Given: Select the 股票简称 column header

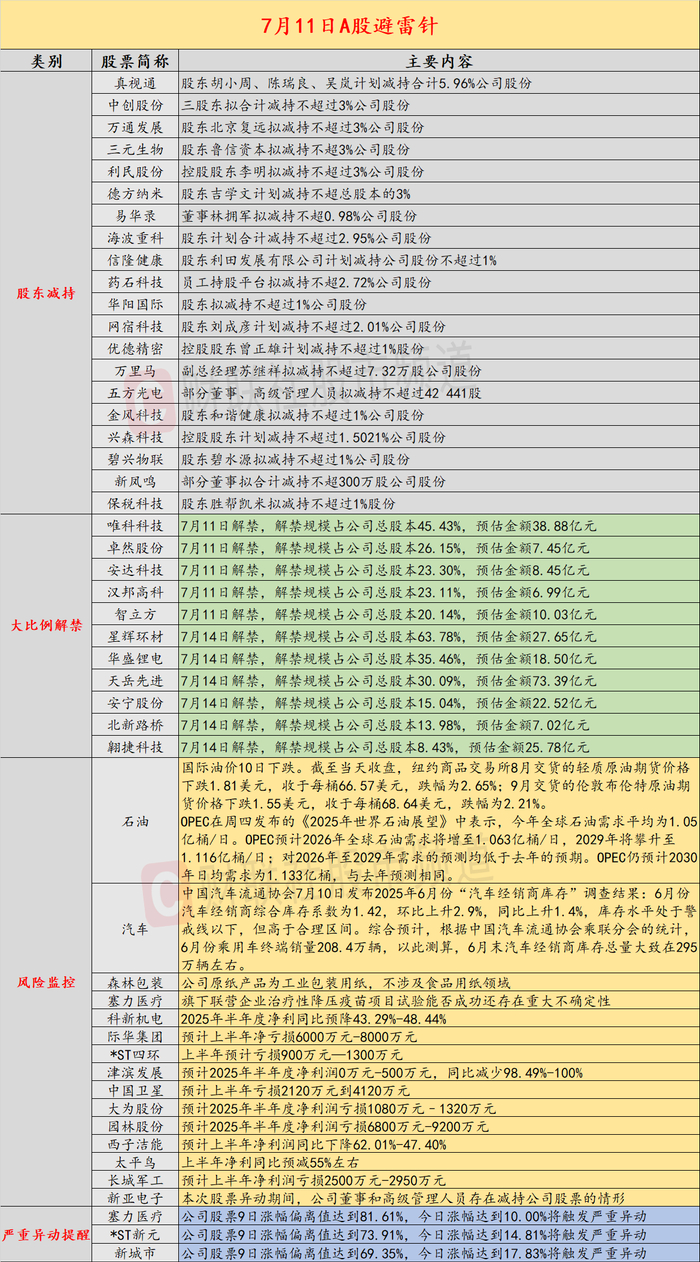Looking at the screenshot, I should coord(135,61).
